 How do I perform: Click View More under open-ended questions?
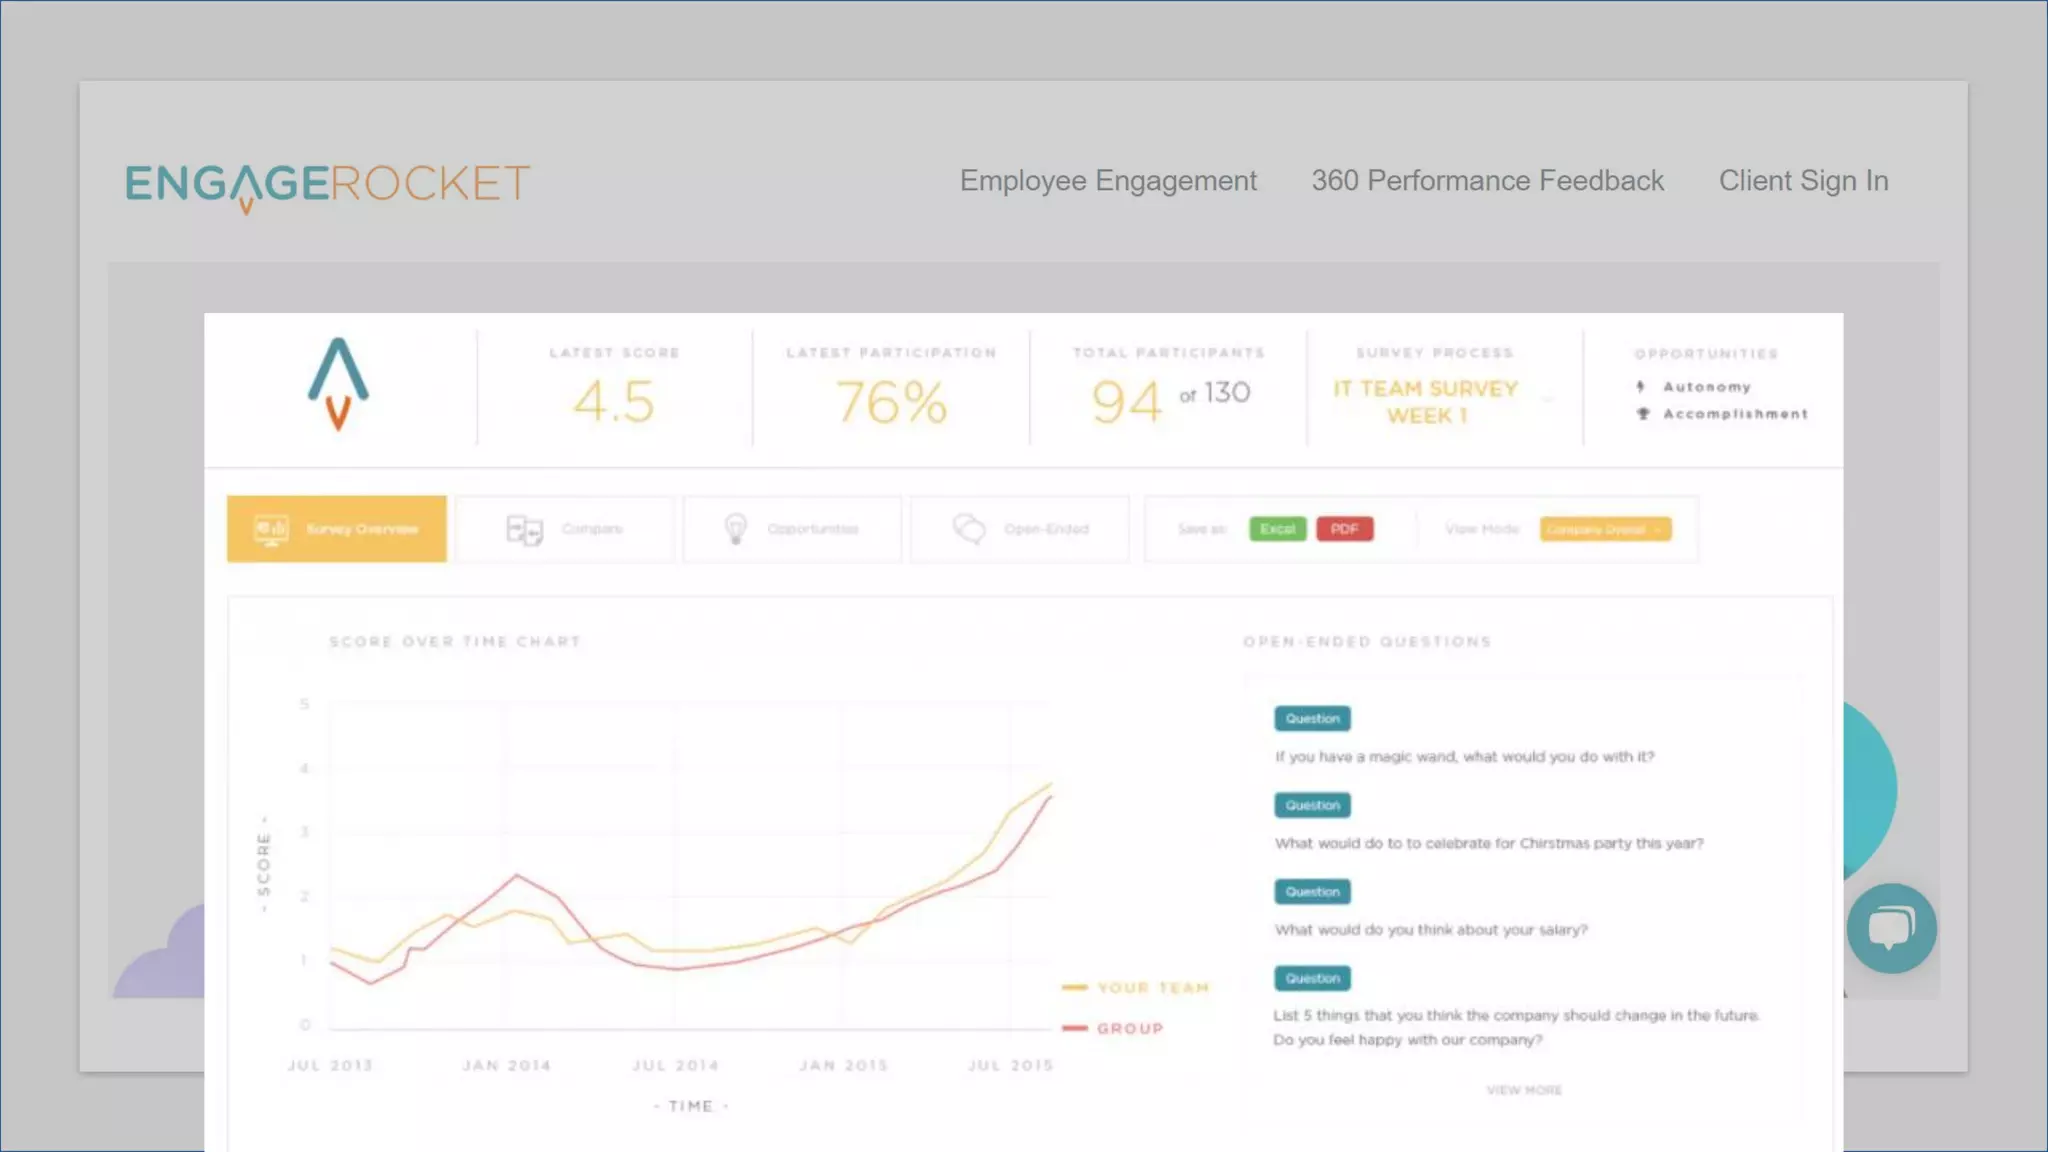click(1523, 1090)
